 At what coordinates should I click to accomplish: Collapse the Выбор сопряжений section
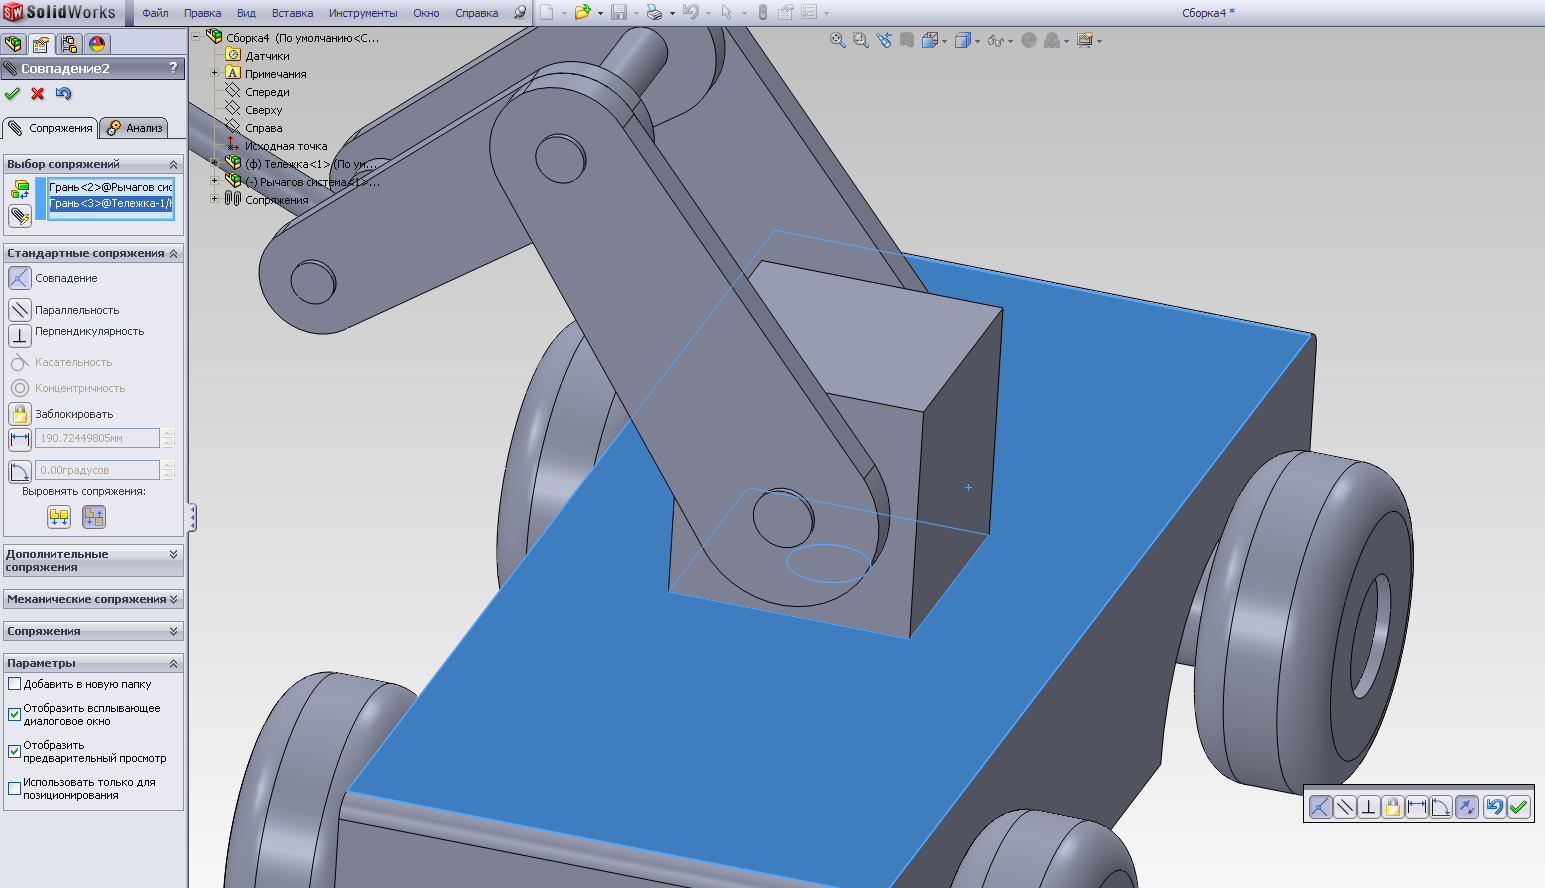(173, 164)
